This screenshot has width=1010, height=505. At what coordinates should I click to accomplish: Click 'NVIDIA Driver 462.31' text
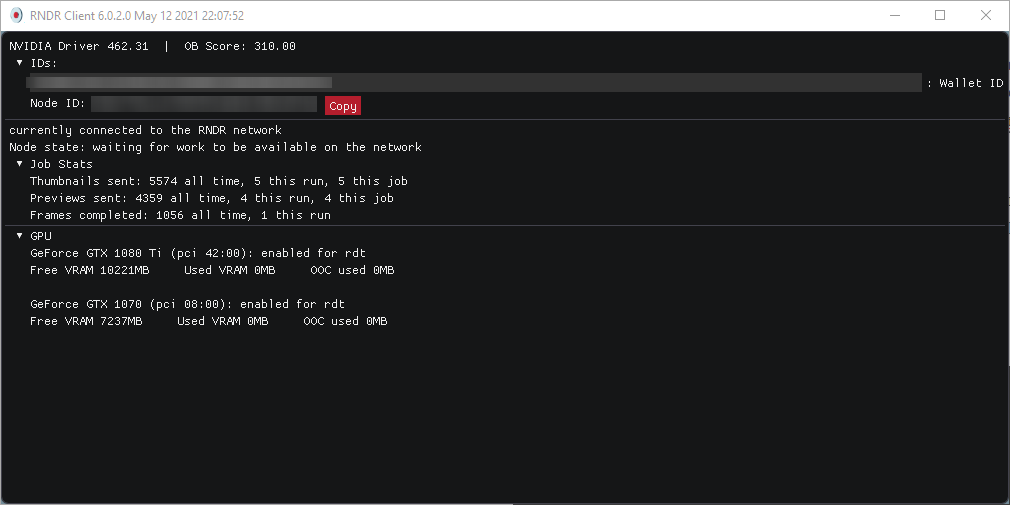79,46
